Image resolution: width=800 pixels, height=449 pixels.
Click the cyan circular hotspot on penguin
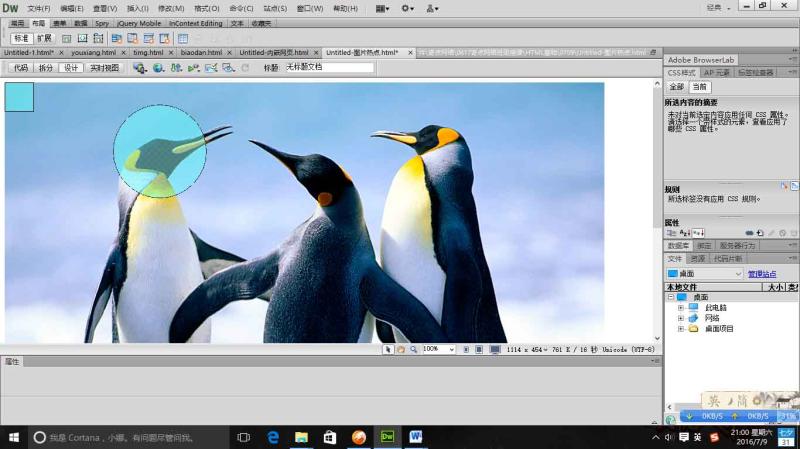160,150
